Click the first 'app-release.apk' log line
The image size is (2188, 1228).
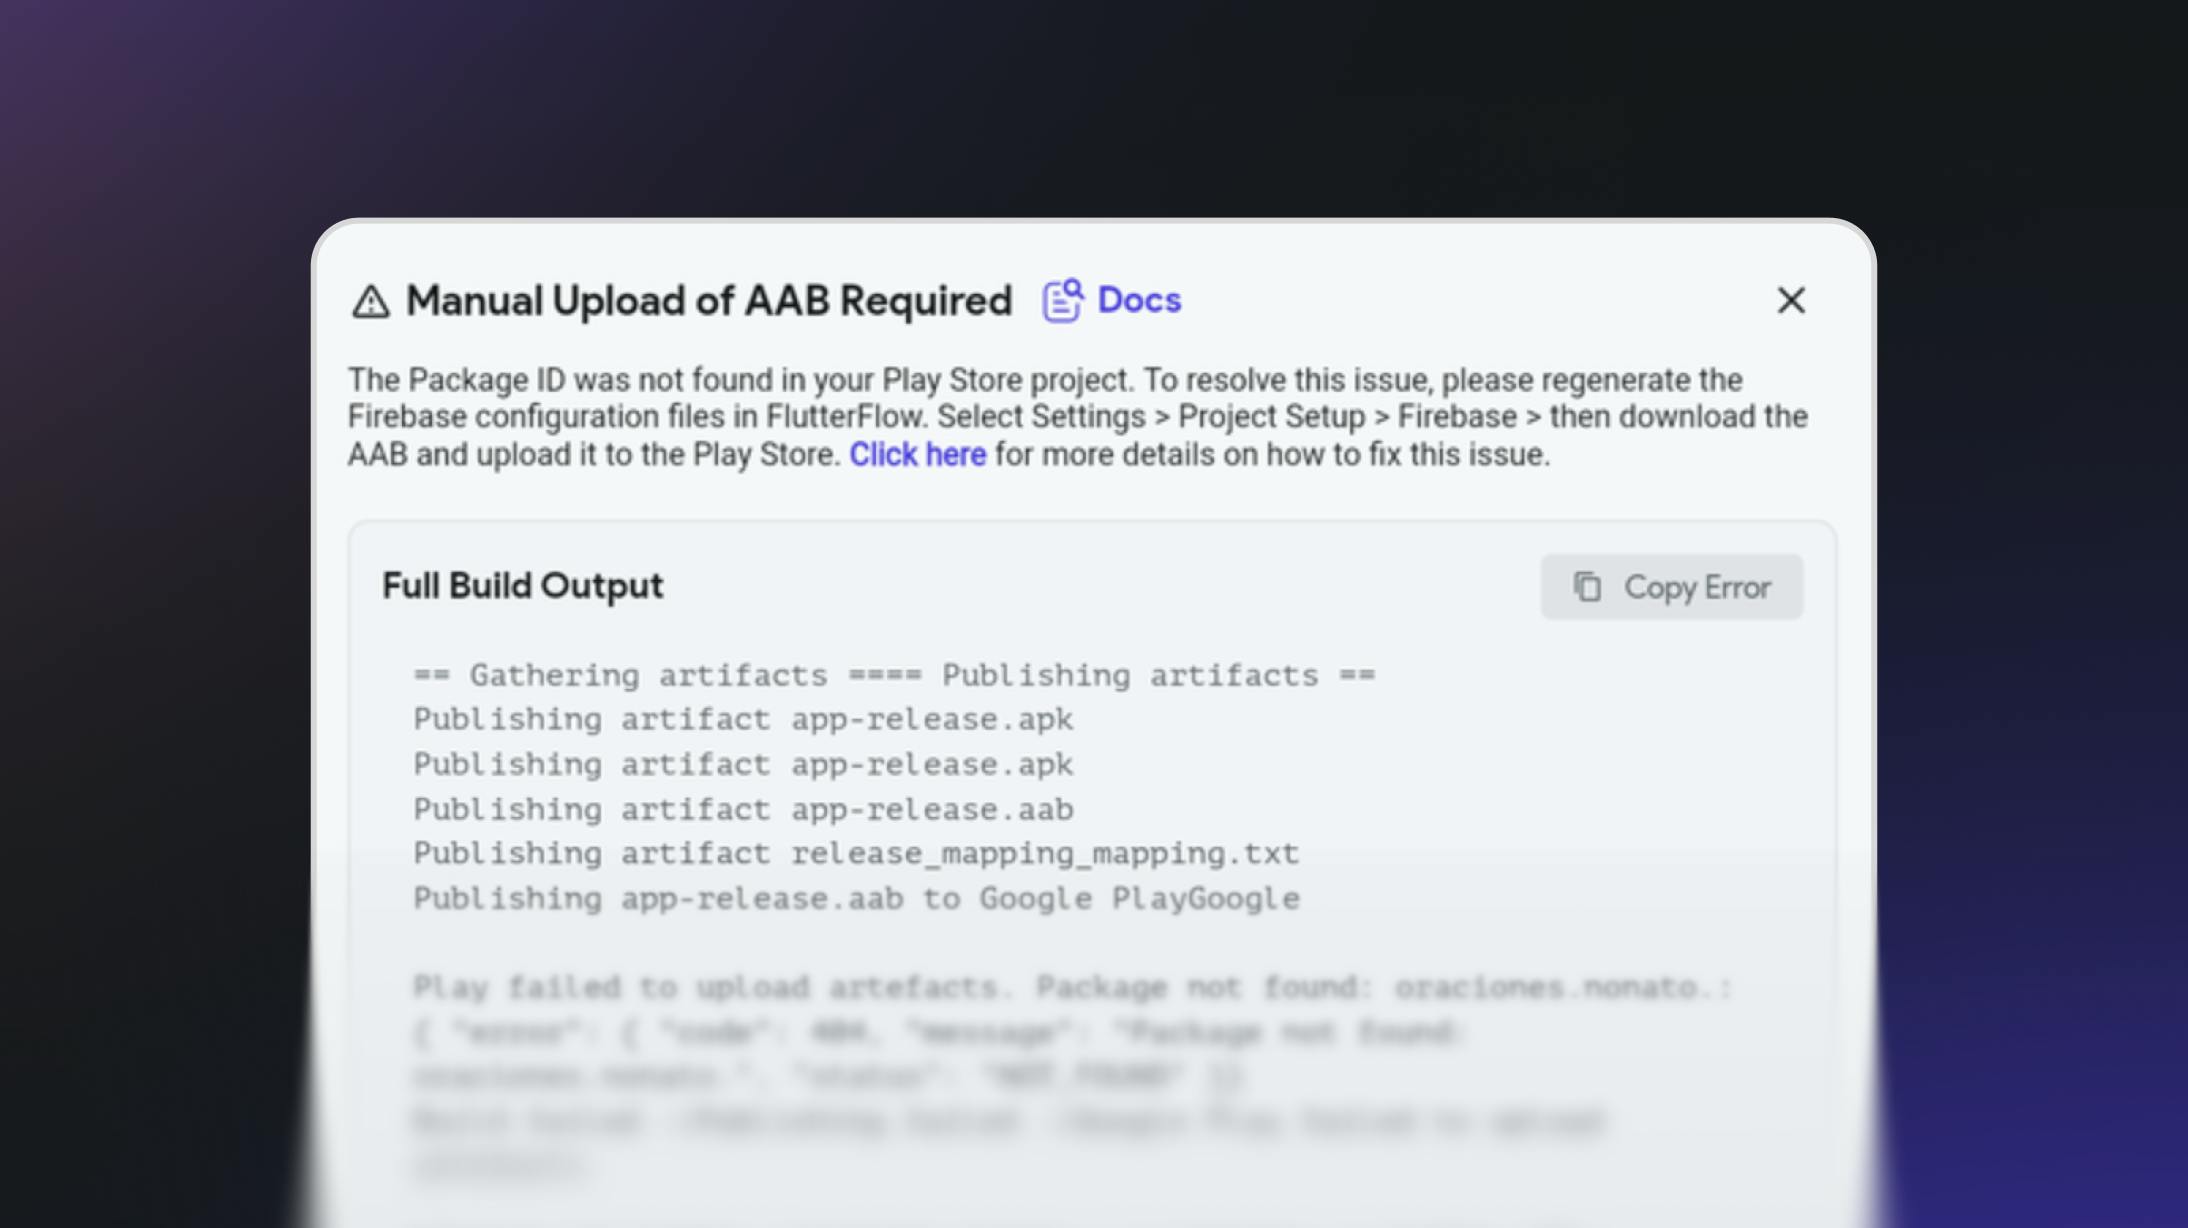click(x=742, y=720)
